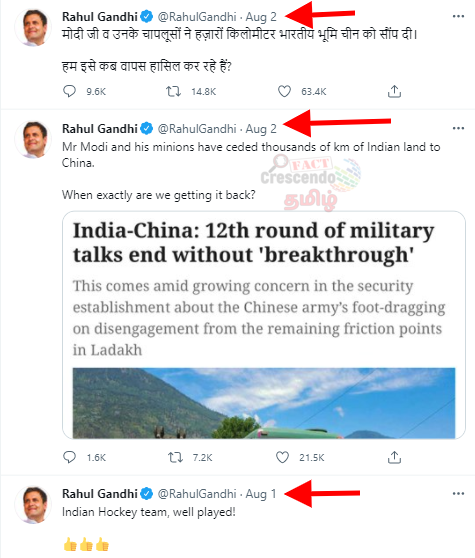Image resolution: width=475 pixels, height=558 pixels.
Task: Open more options on the English Modi tweet
Action: click(458, 128)
